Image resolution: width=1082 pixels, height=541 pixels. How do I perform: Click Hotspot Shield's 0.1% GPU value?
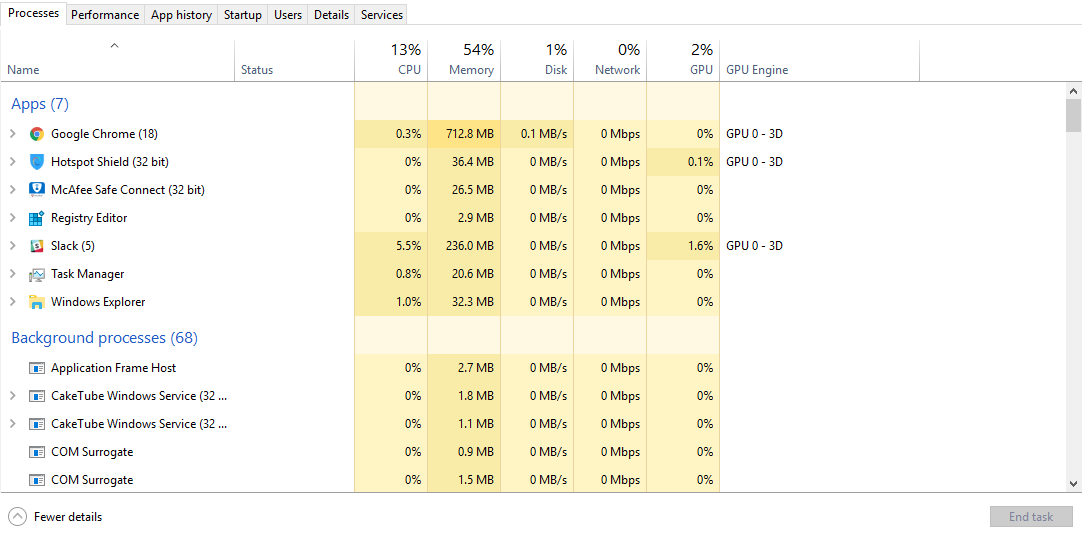683,162
